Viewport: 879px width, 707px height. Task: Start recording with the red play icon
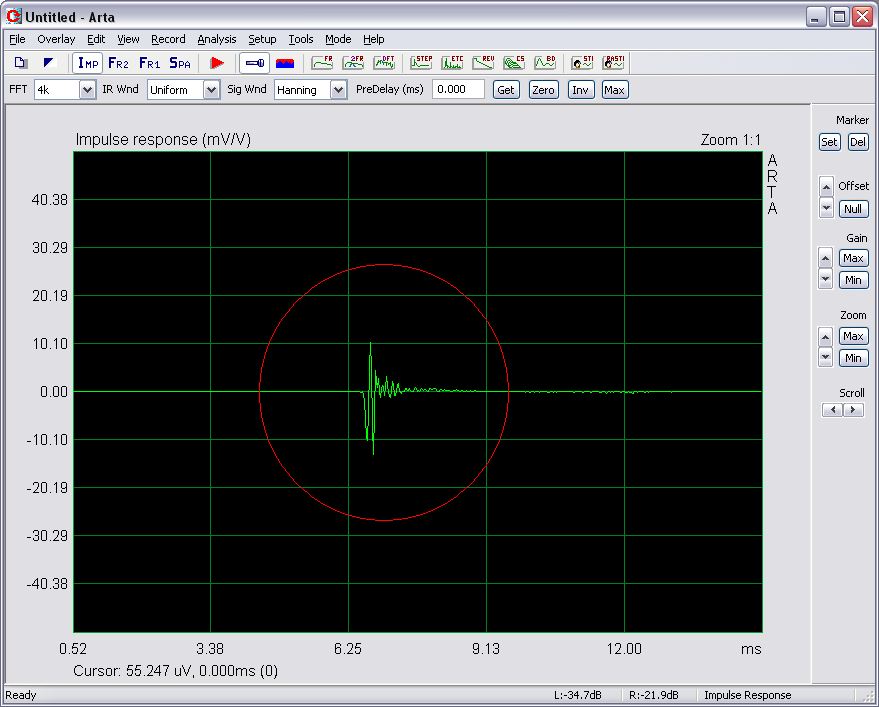(217, 63)
